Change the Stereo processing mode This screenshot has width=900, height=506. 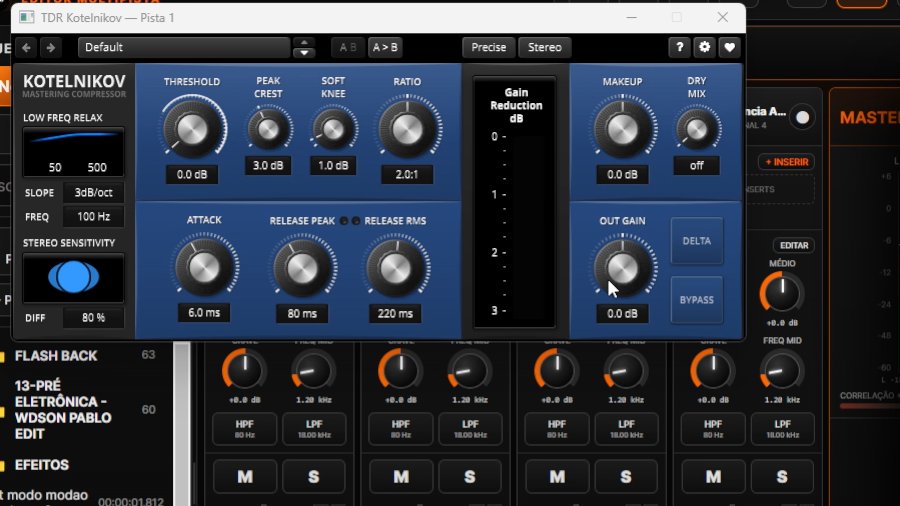click(545, 48)
